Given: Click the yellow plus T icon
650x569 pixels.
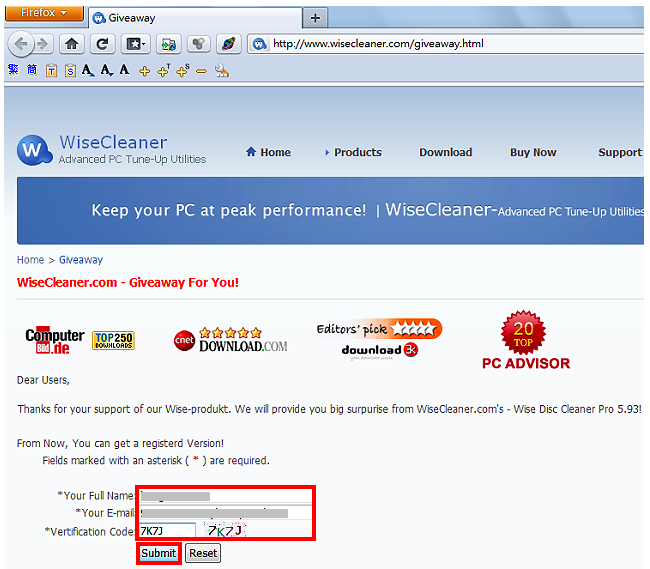Looking at the screenshot, I should point(164,70).
